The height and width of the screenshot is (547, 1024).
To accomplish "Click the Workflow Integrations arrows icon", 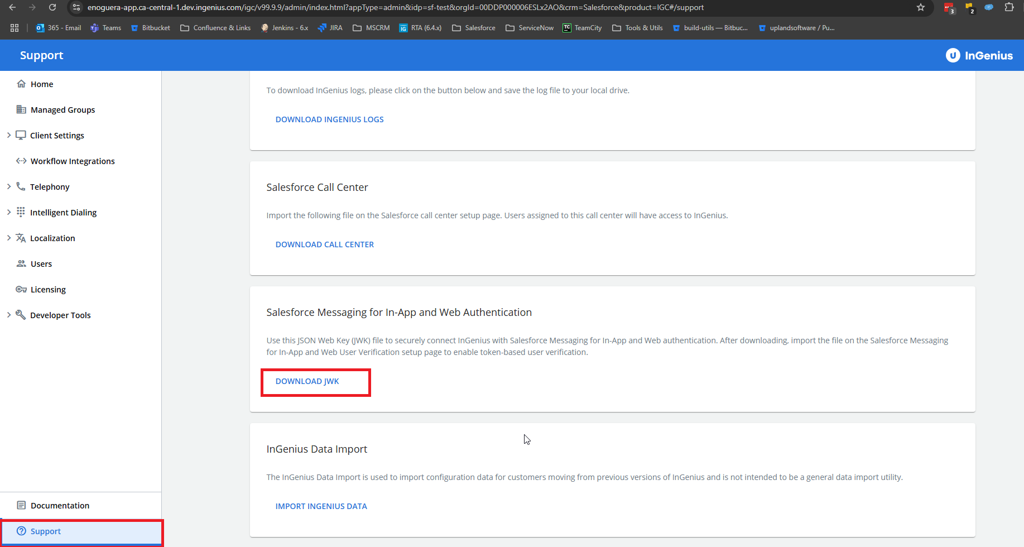I will (21, 161).
